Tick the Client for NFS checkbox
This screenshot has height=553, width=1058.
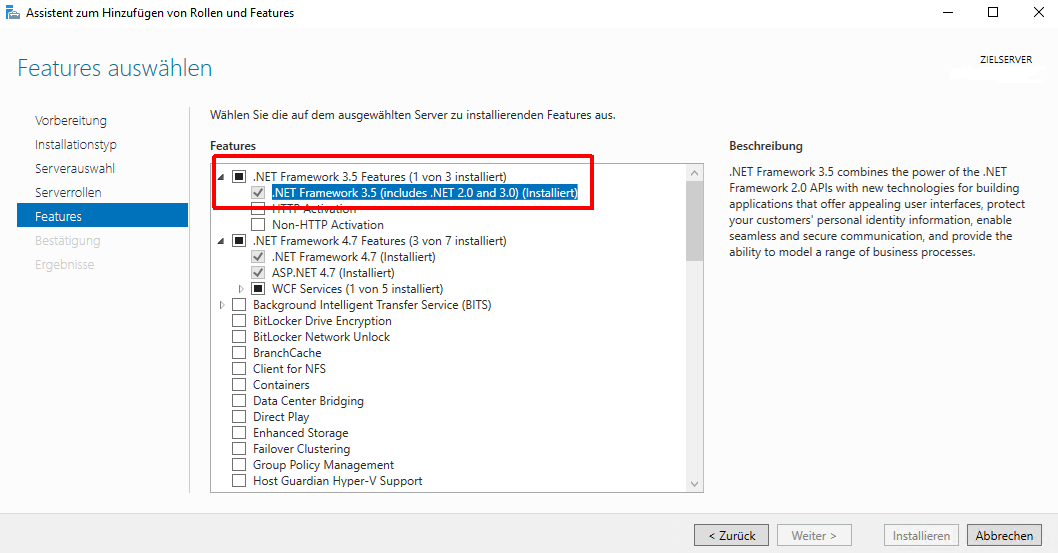[239, 369]
